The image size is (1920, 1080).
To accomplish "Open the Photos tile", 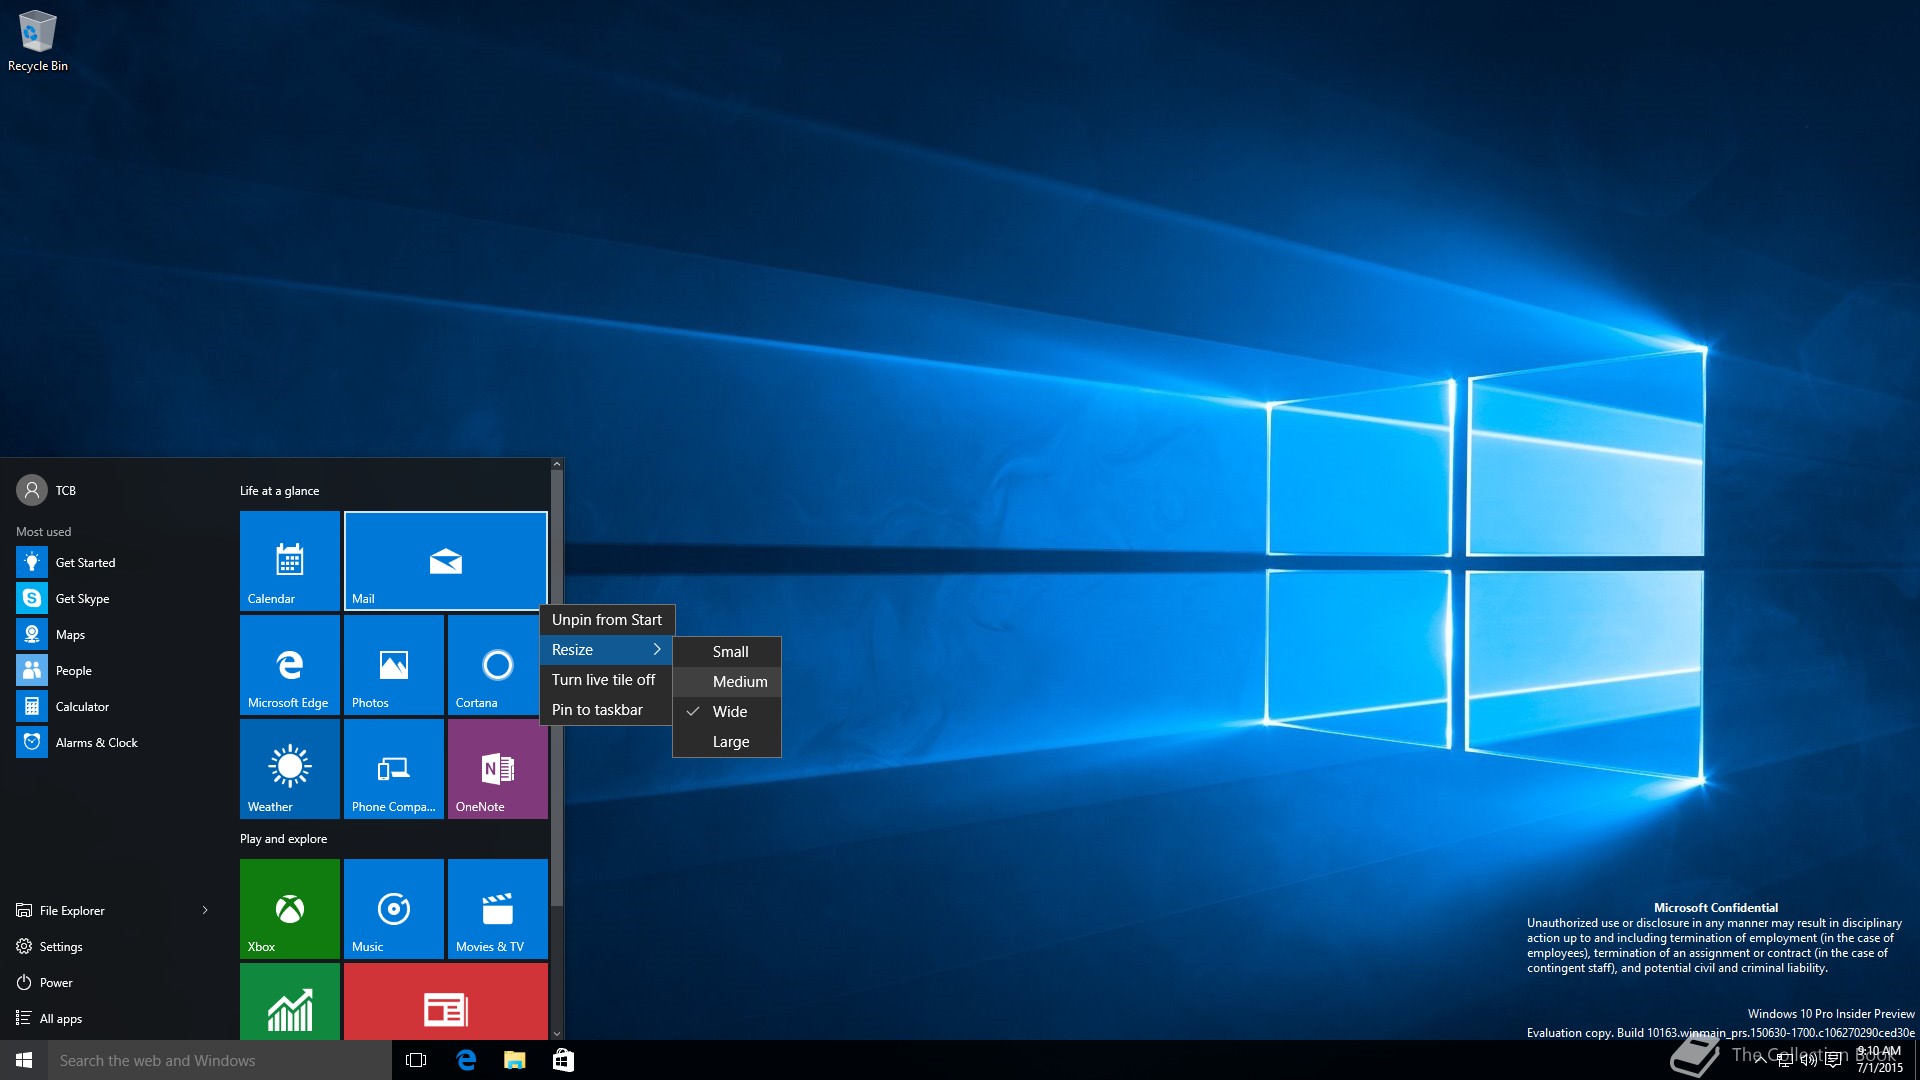I will click(x=394, y=664).
